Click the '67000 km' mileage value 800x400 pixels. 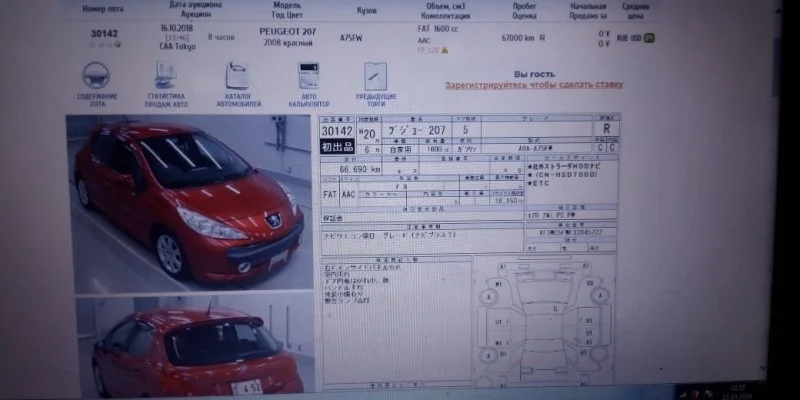(x=519, y=38)
